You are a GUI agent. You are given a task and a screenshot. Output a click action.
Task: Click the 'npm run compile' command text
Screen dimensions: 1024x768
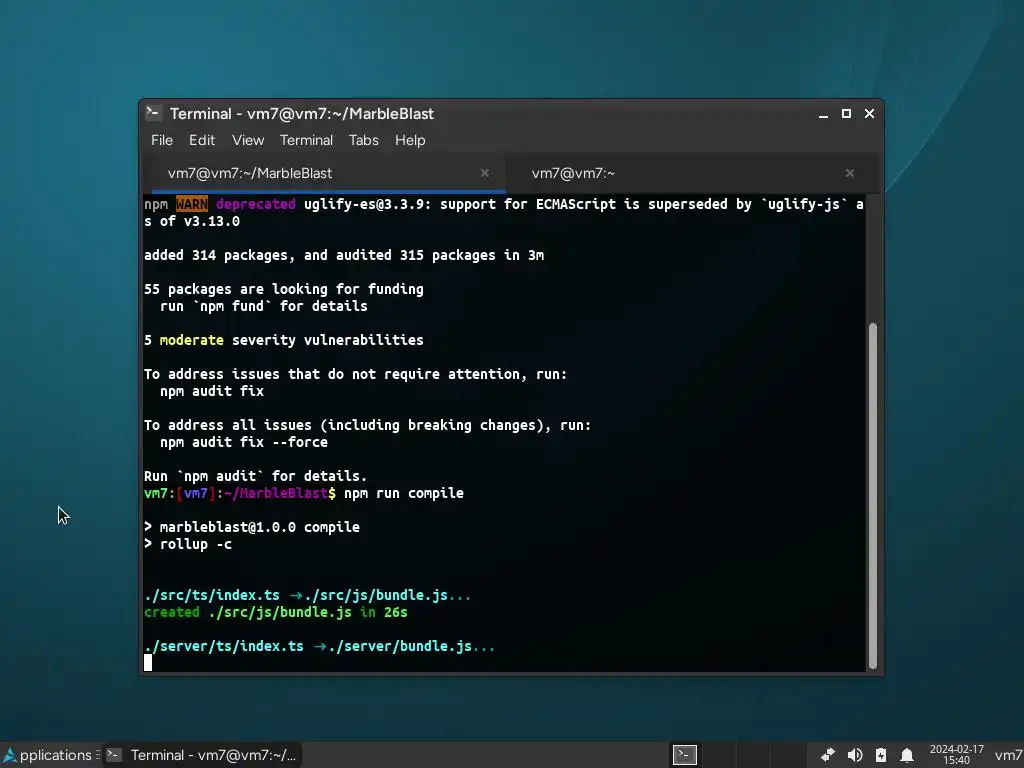[404, 493]
